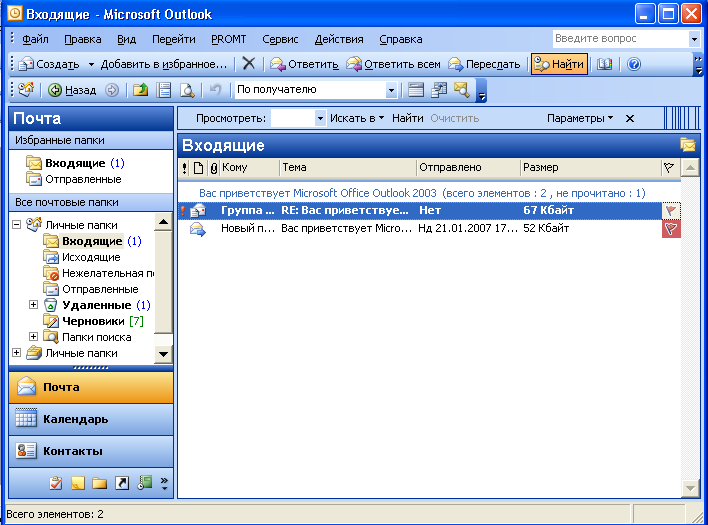Open the View menu
This screenshot has width=708, height=525.
coord(126,39)
